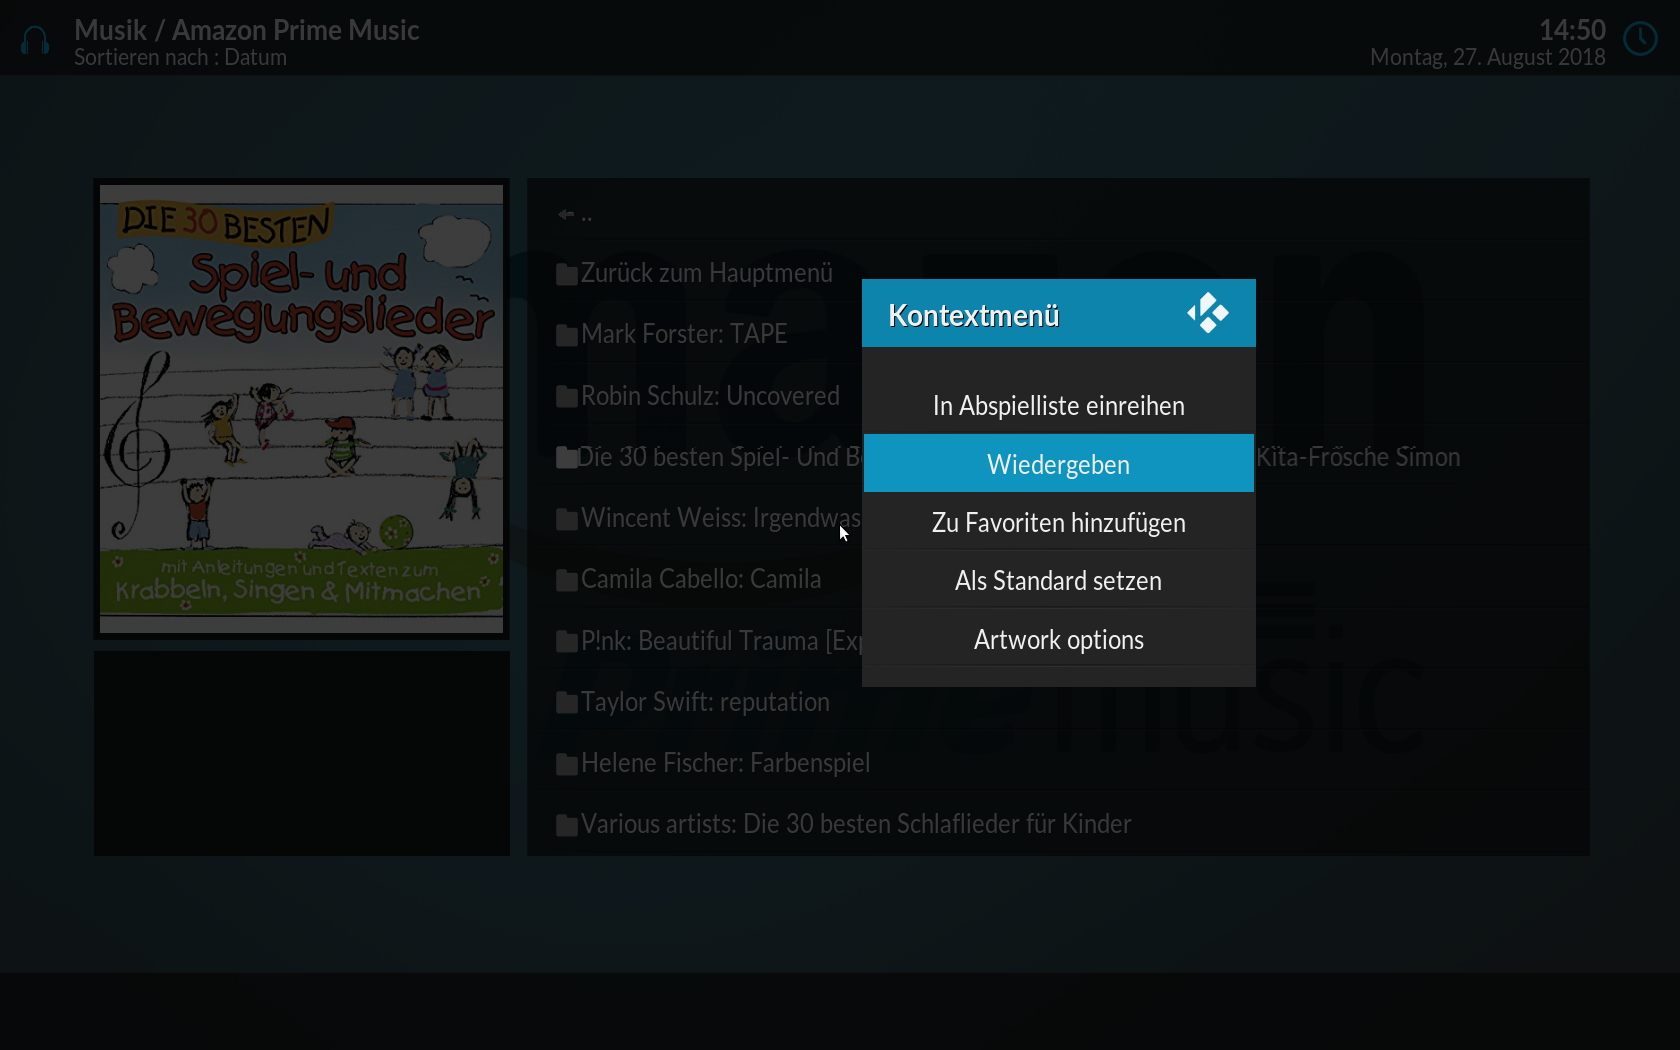Click the clock icon next to the time

1640,39
